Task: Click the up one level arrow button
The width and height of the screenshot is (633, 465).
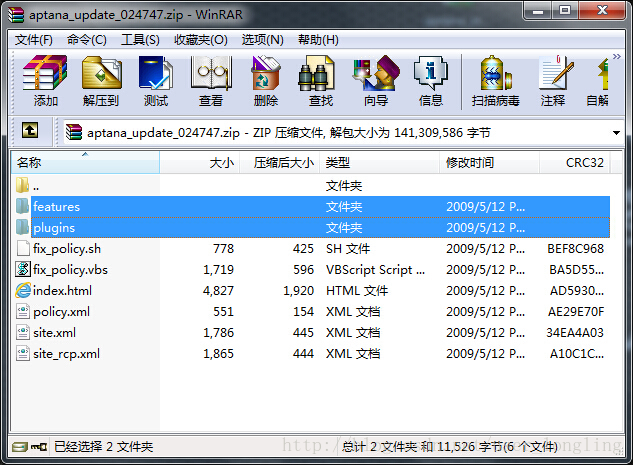Action: tap(30, 130)
